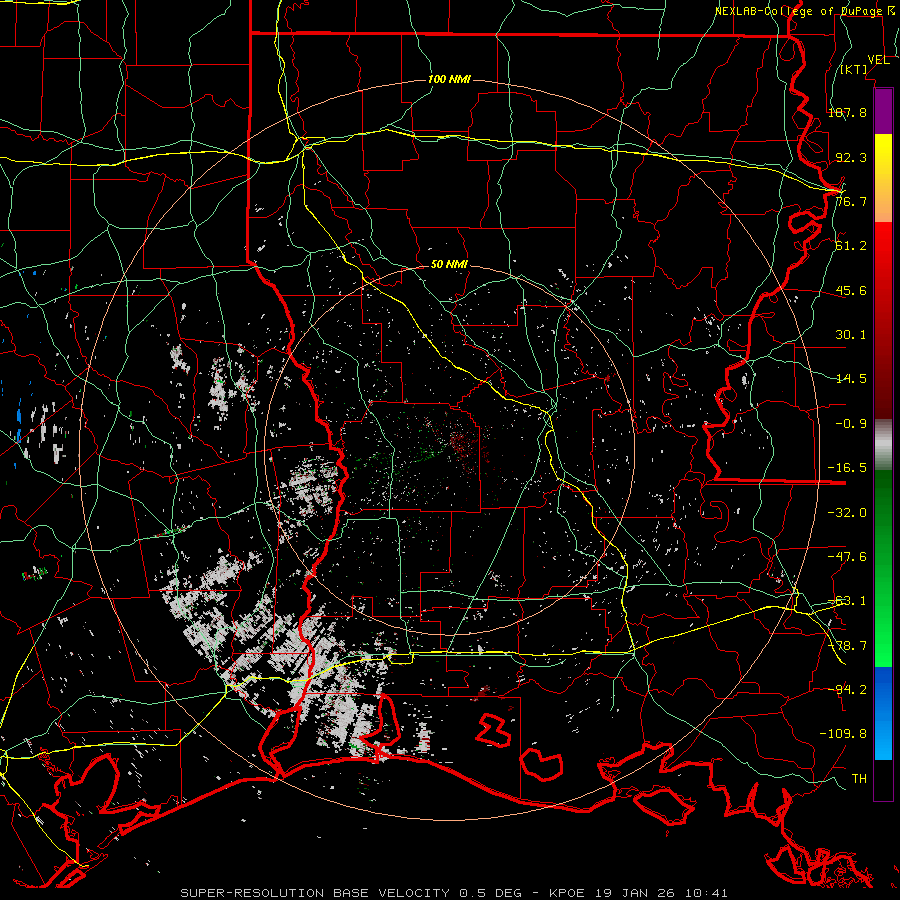900x900 pixels.
Task: Click the 92.3 value on velocity scale
Action: (x=851, y=157)
